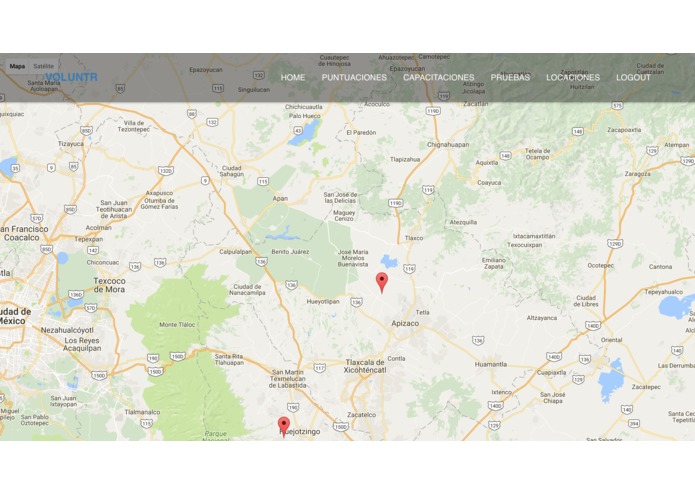This screenshot has width=695, height=494.
Task: Click the Ciudad Sahagún label
Action: point(232,171)
